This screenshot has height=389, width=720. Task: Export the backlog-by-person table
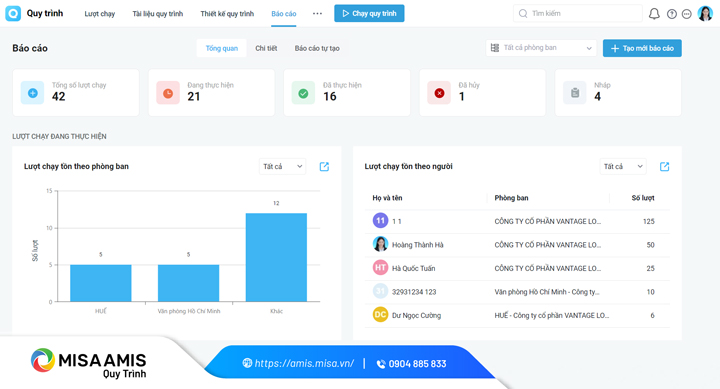664,166
